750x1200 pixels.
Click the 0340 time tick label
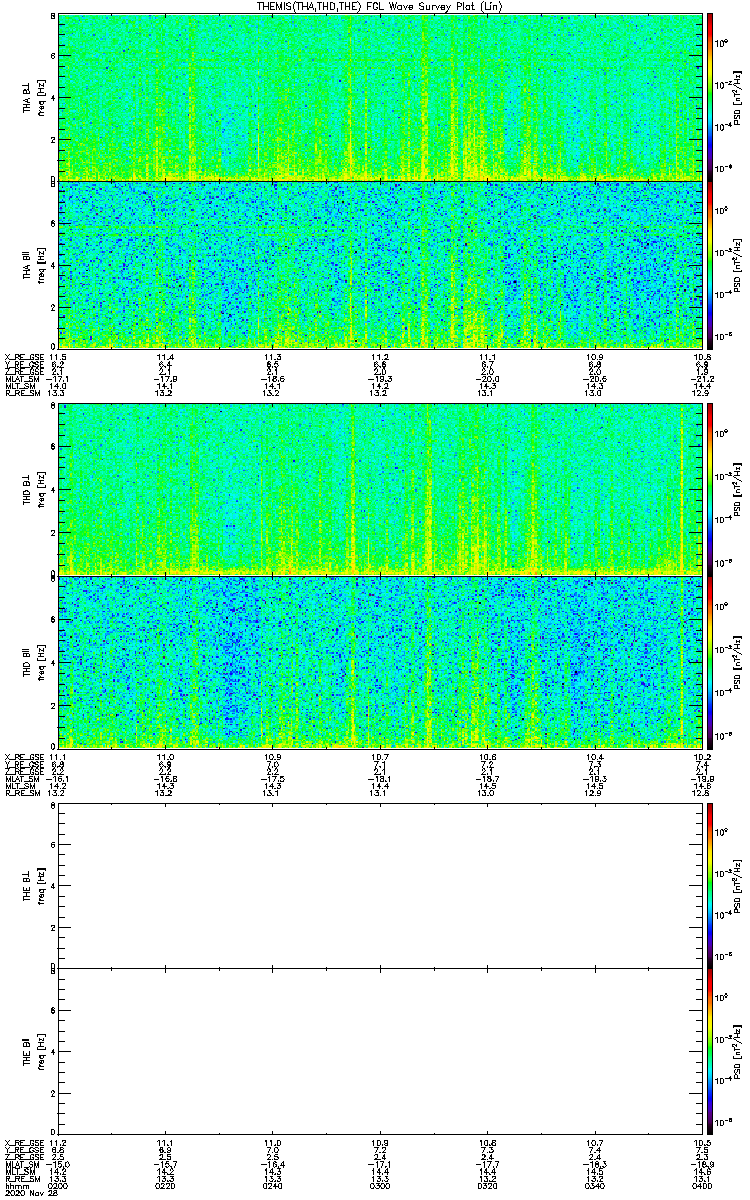[x=593, y=1185]
